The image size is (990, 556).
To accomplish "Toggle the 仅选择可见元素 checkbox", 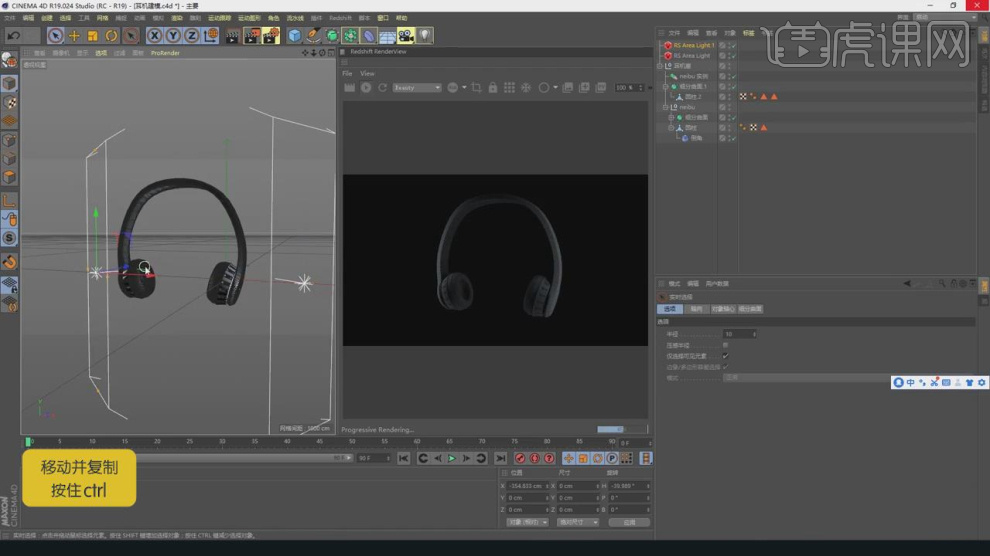I will [725, 355].
